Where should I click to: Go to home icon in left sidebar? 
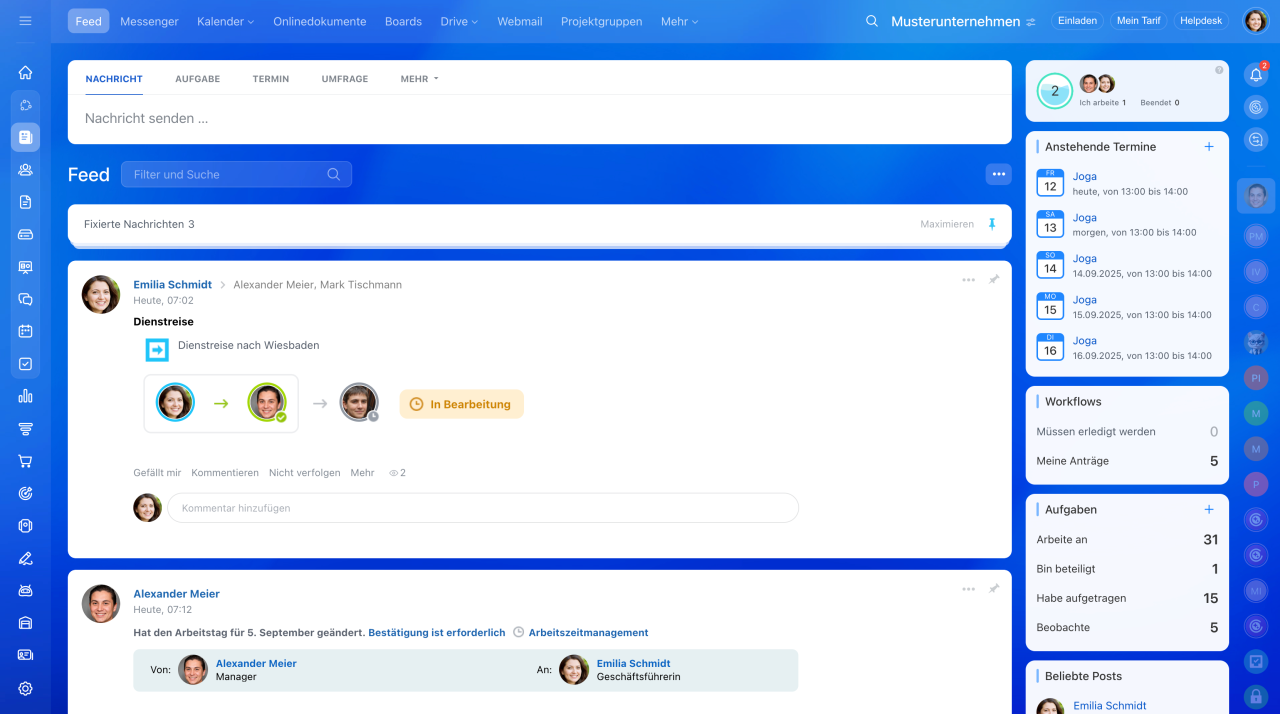[25, 72]
